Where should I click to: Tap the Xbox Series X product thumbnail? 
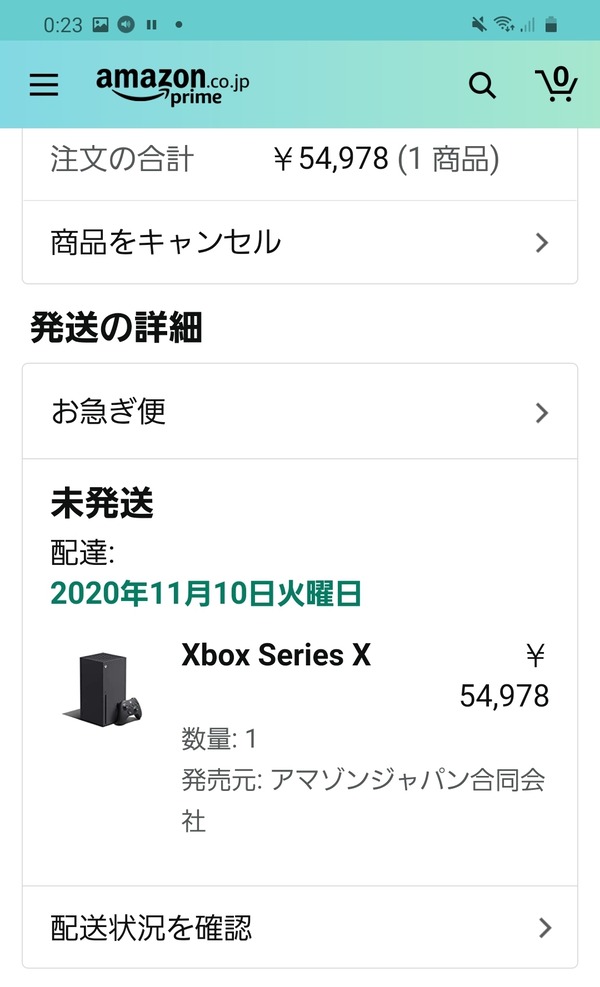[x=104, y=689]
